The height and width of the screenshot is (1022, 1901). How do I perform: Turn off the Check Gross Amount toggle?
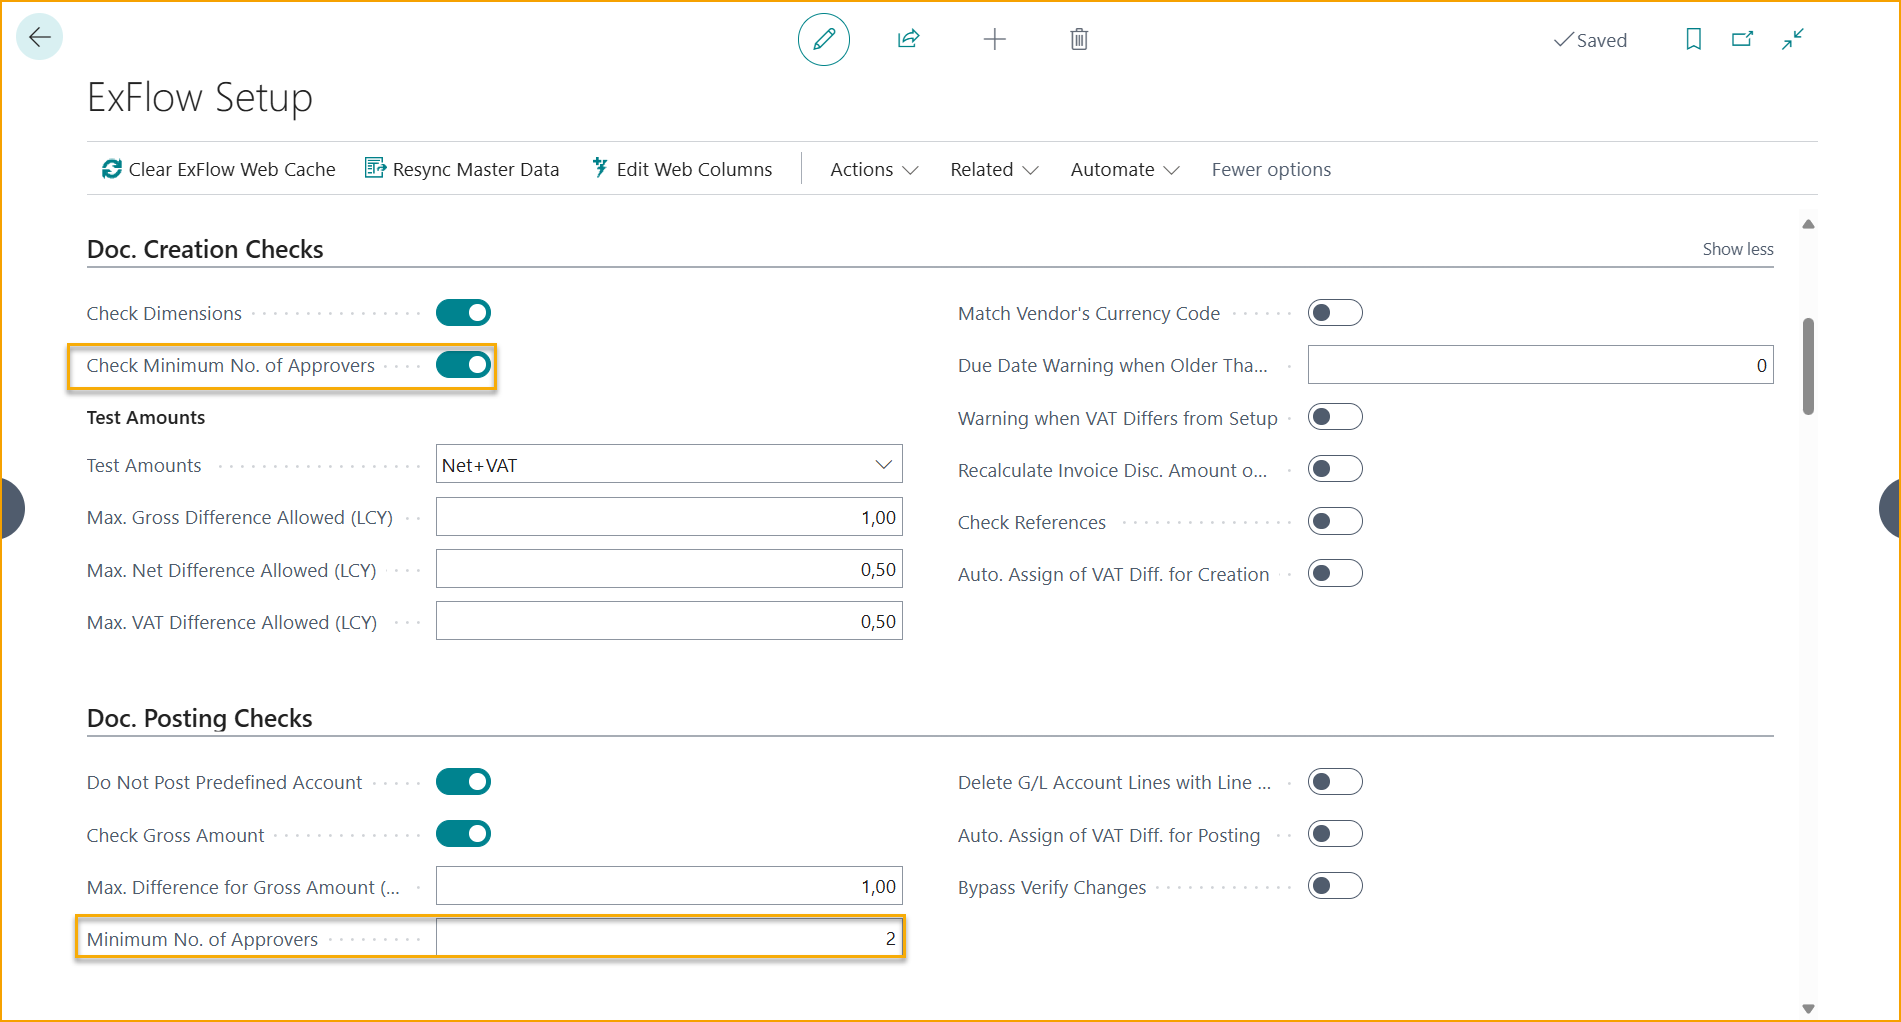point(463,833)
